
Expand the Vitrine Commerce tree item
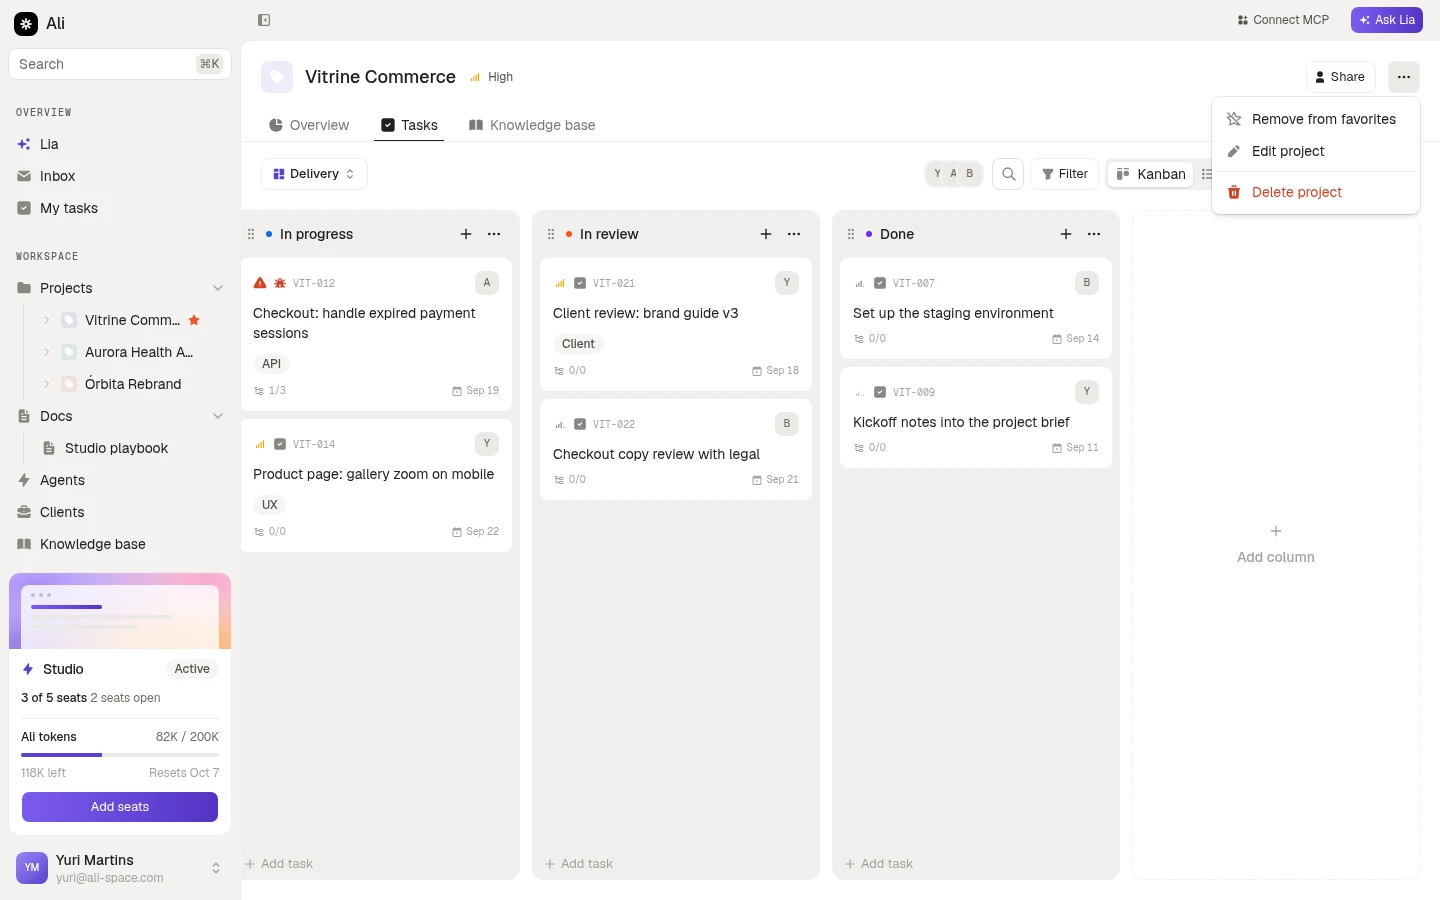46,320
